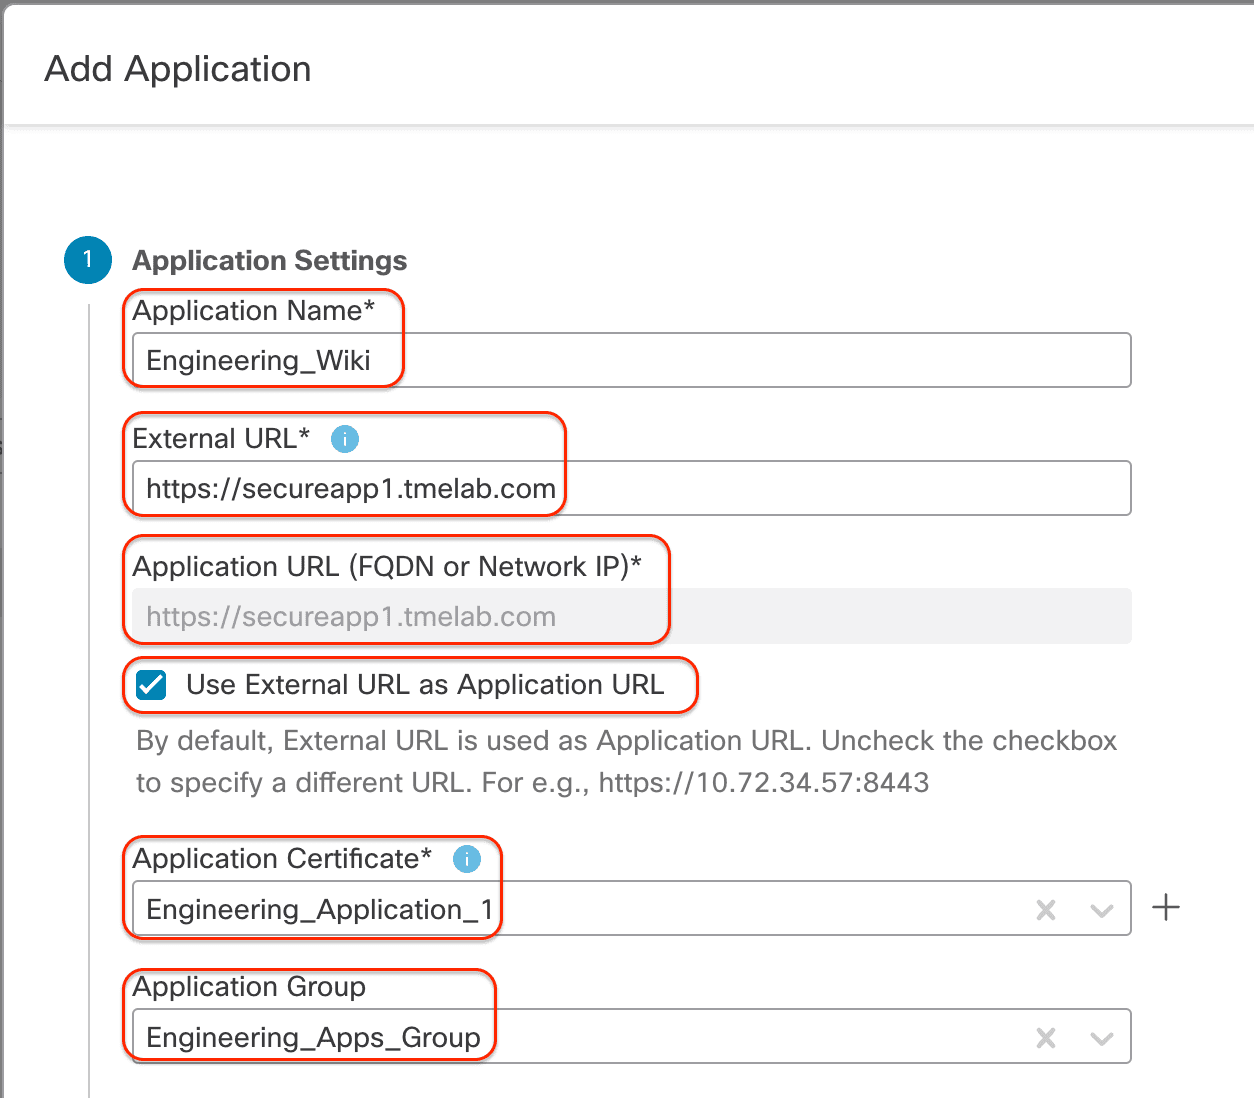Click the 'Use External URL as Application URL' label
This screenshot has height=1098, width=1254.
click(x=425, y=685)
